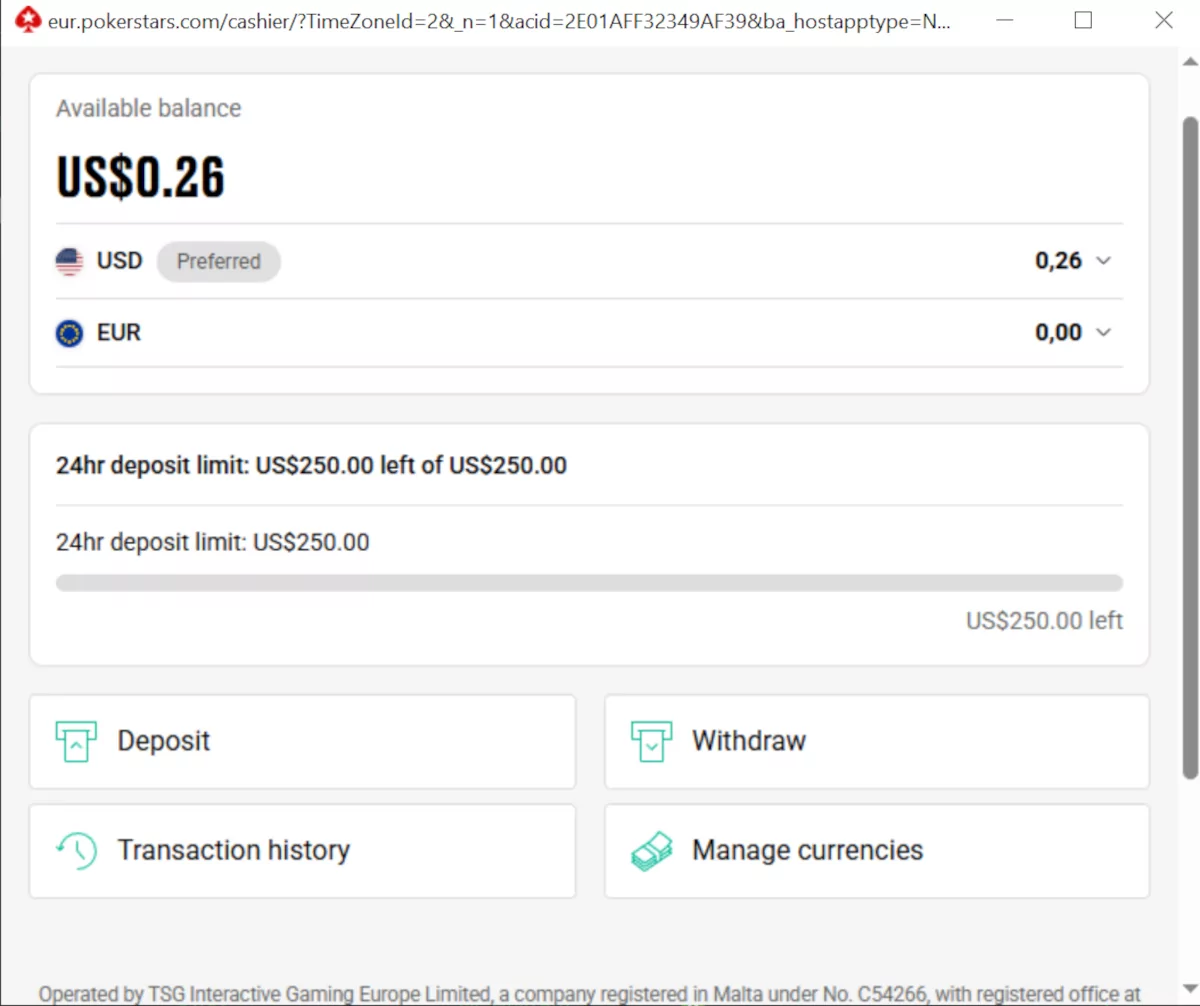The height and width of the screenshot is (1006, 1200).
Task: Expand the USD balance chevron
Action: (x=1103, y=261)
